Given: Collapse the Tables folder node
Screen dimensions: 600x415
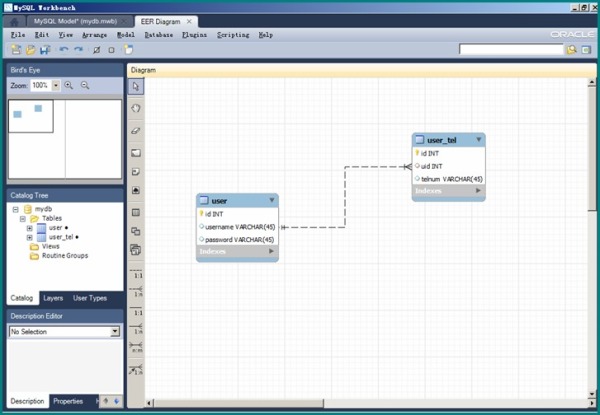Looking at the screenshot, I should tap(23, 219).
